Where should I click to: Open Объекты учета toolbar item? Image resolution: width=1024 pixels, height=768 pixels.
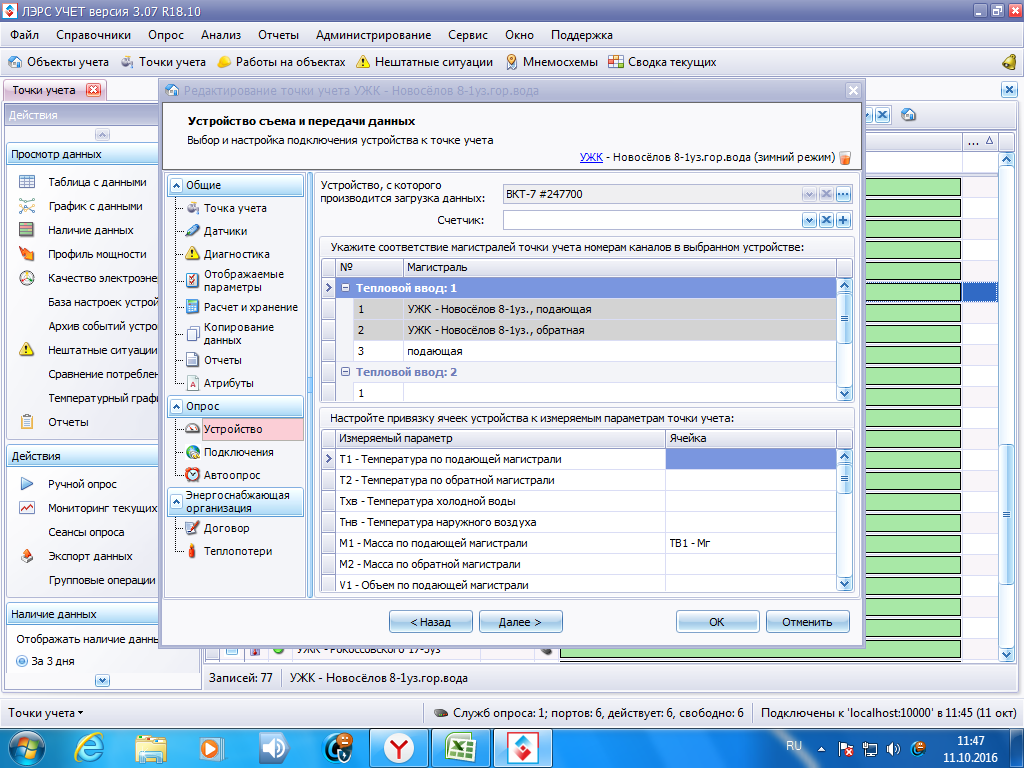click(x=58, y=62)
